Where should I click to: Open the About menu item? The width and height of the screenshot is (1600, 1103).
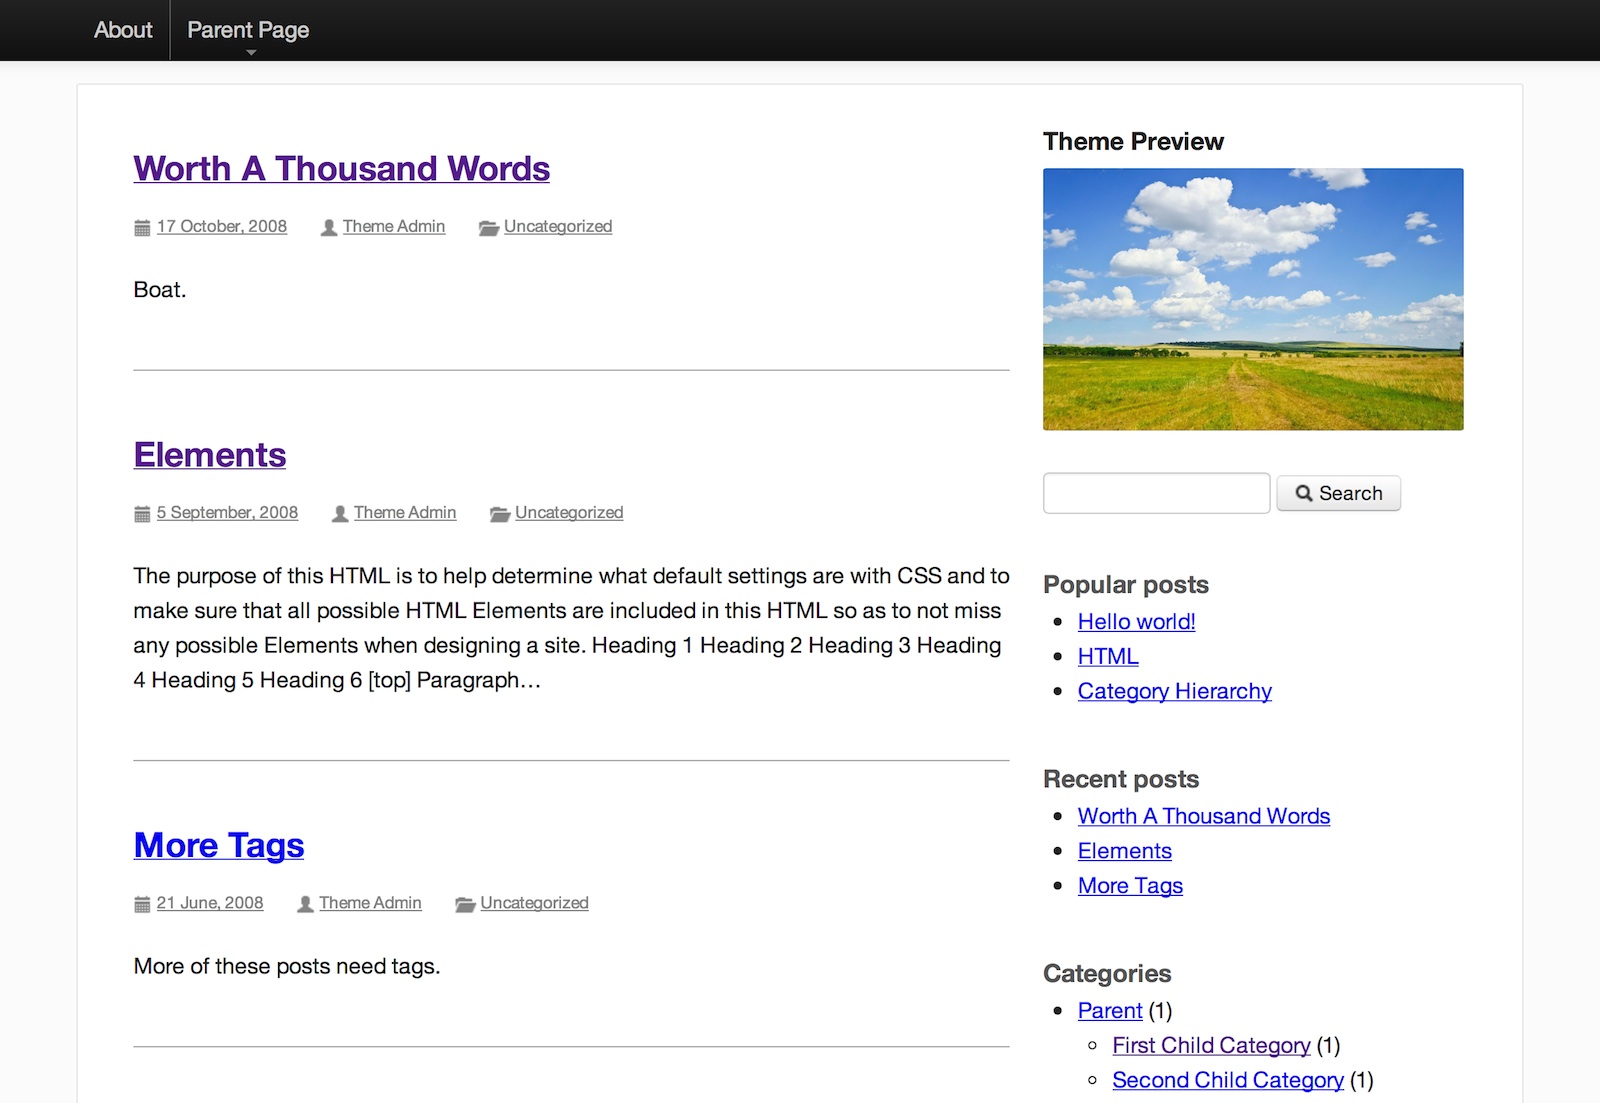pos(123,30)
